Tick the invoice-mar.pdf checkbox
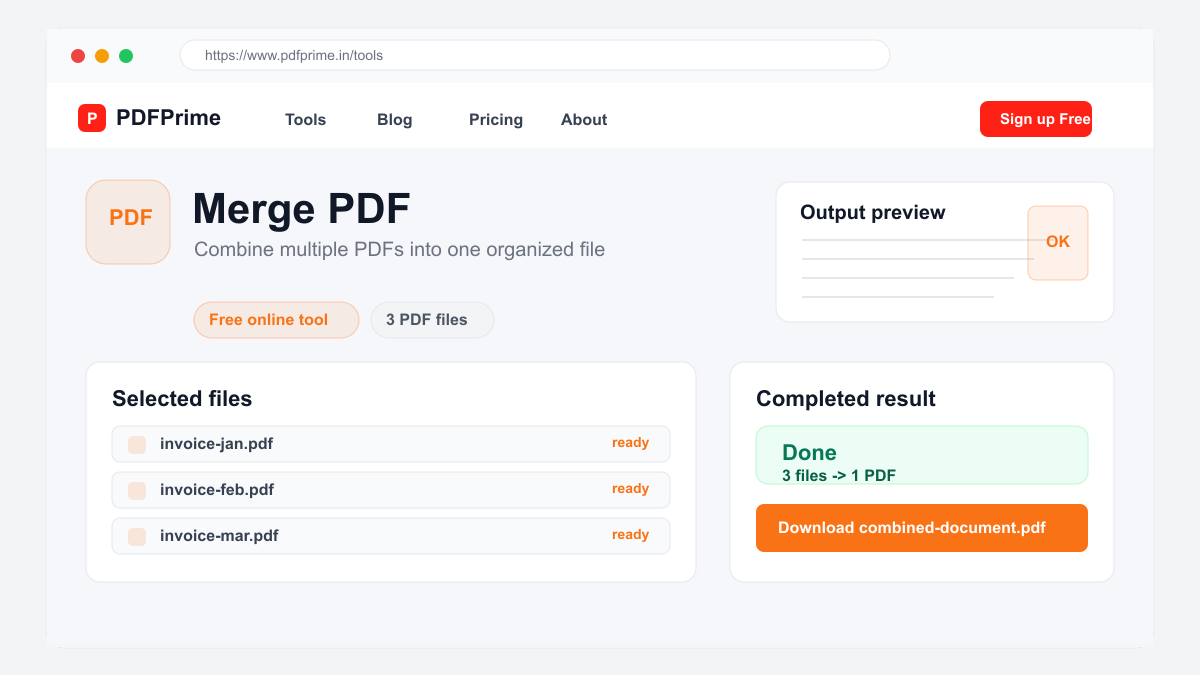This screenshot has width=1200, height=675. pyautogui.click(x=137, y=537)
